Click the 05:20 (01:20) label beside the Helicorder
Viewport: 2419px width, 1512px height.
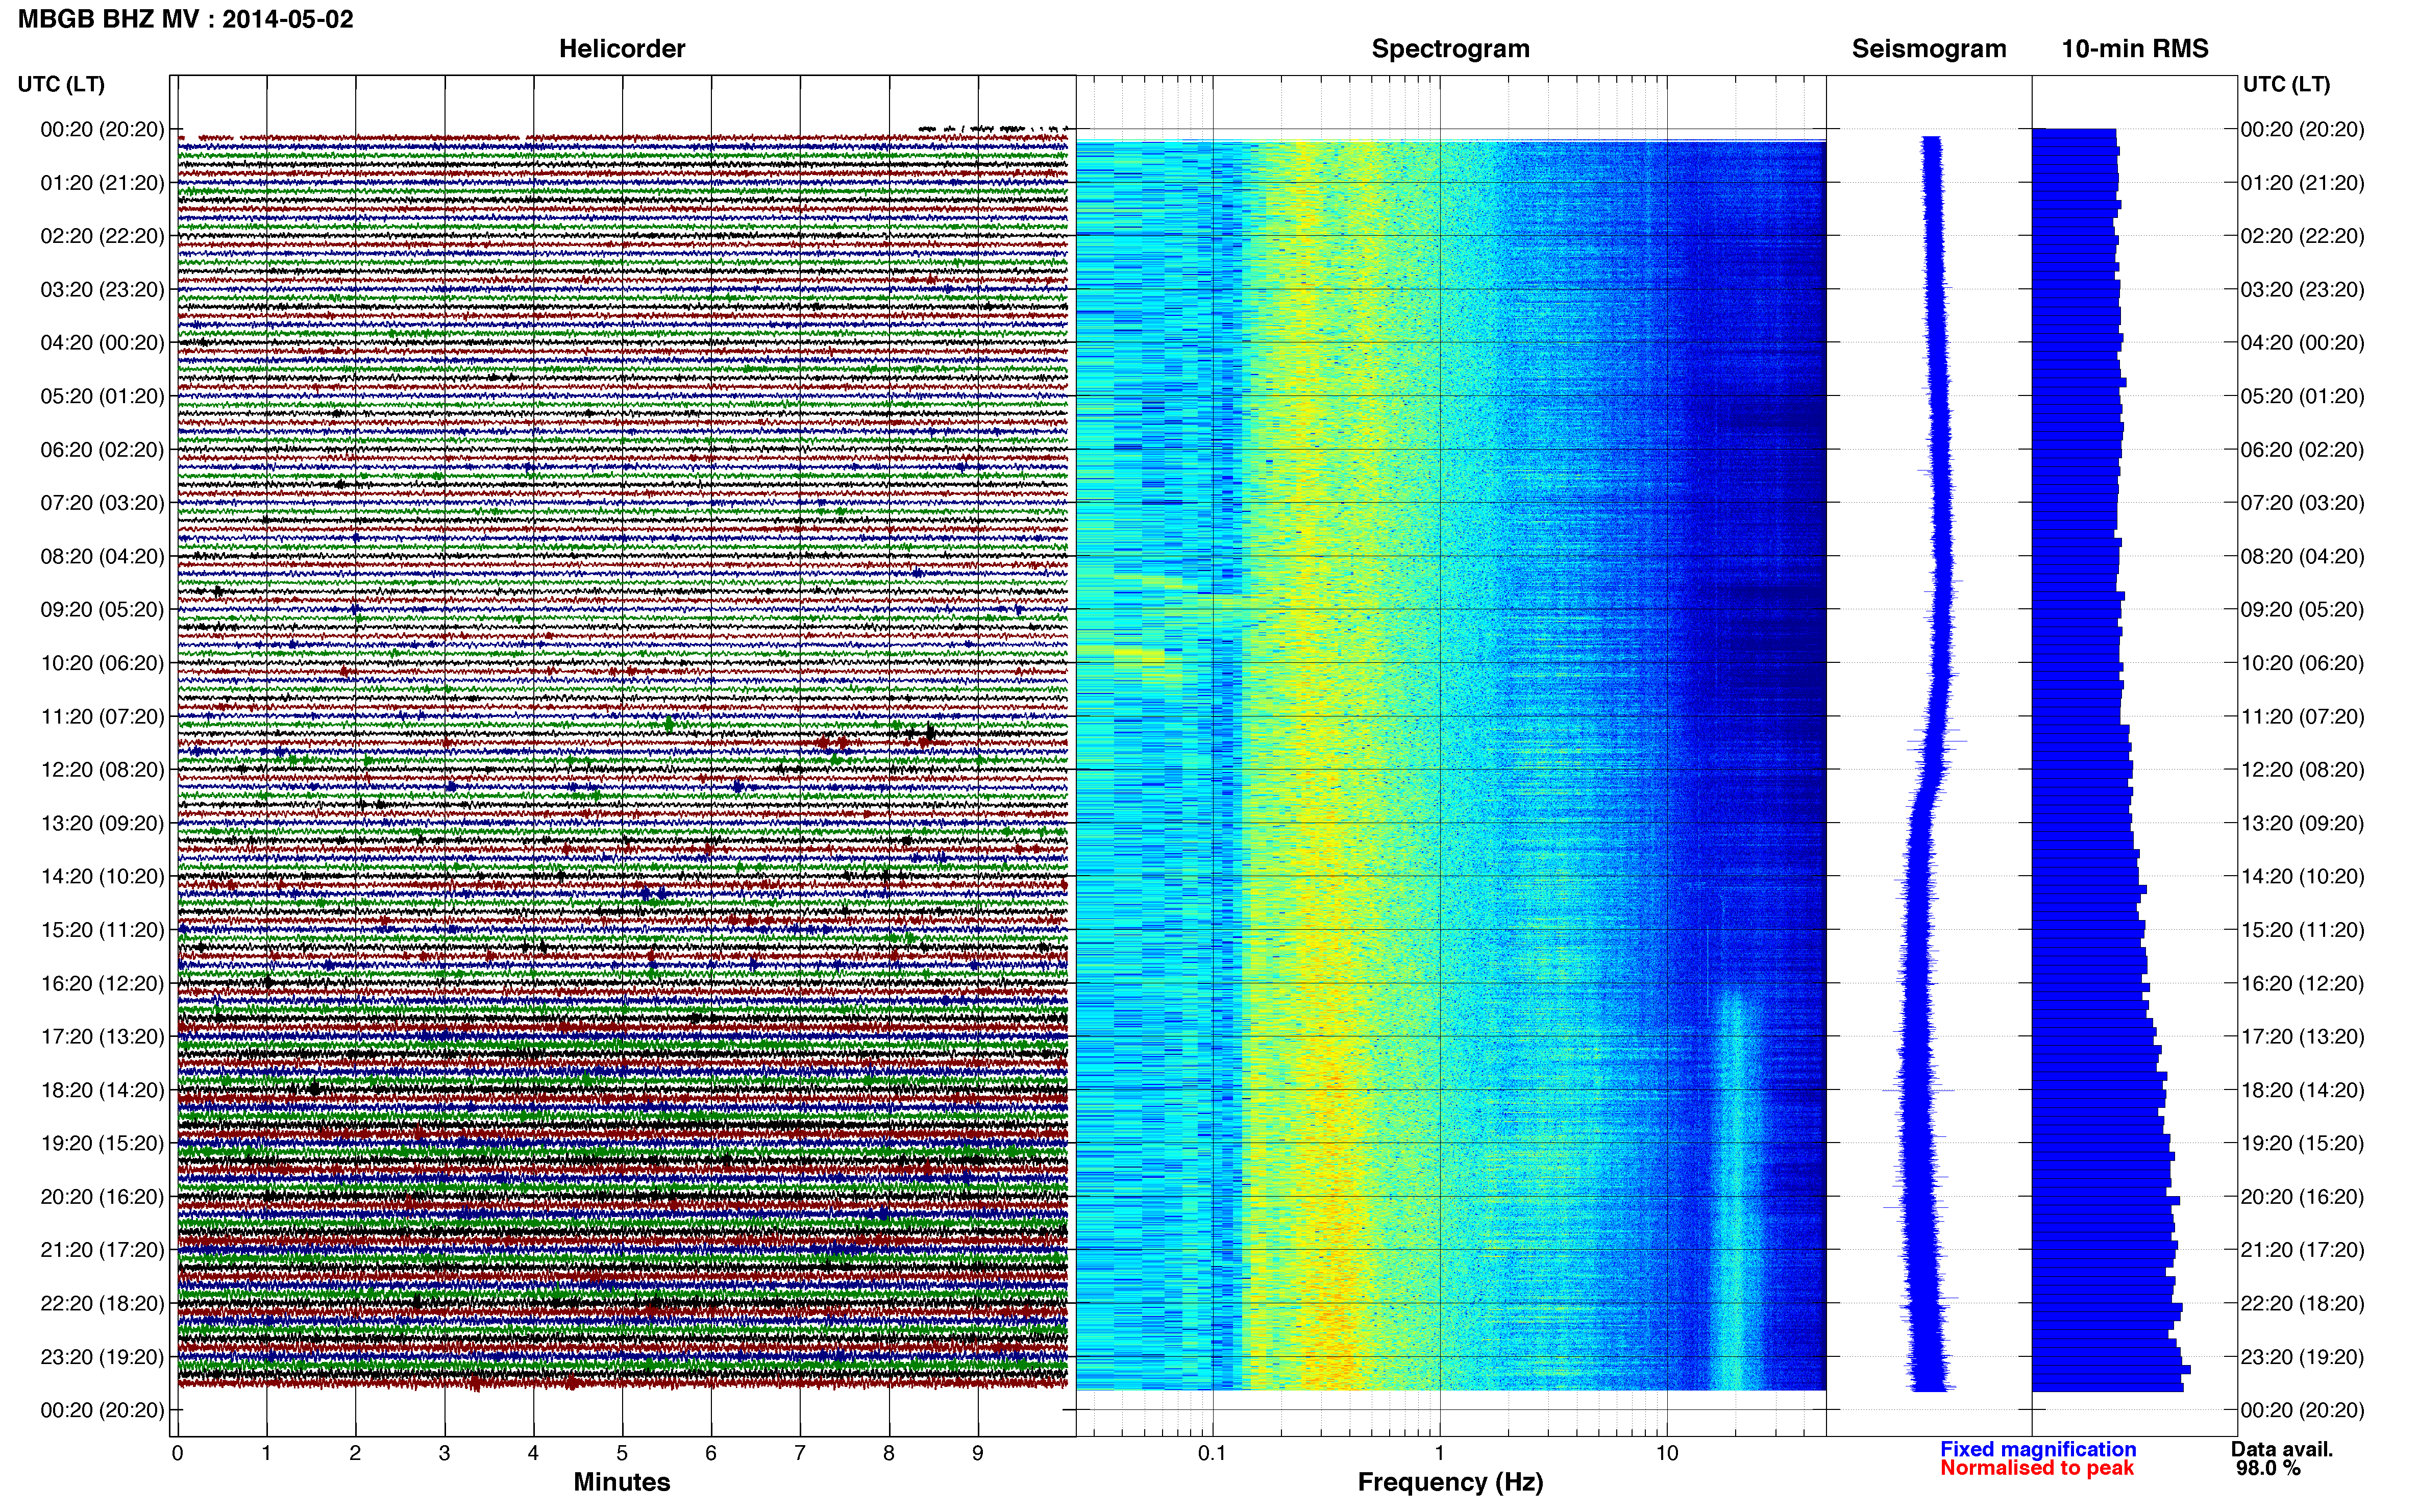coord(102,396)
